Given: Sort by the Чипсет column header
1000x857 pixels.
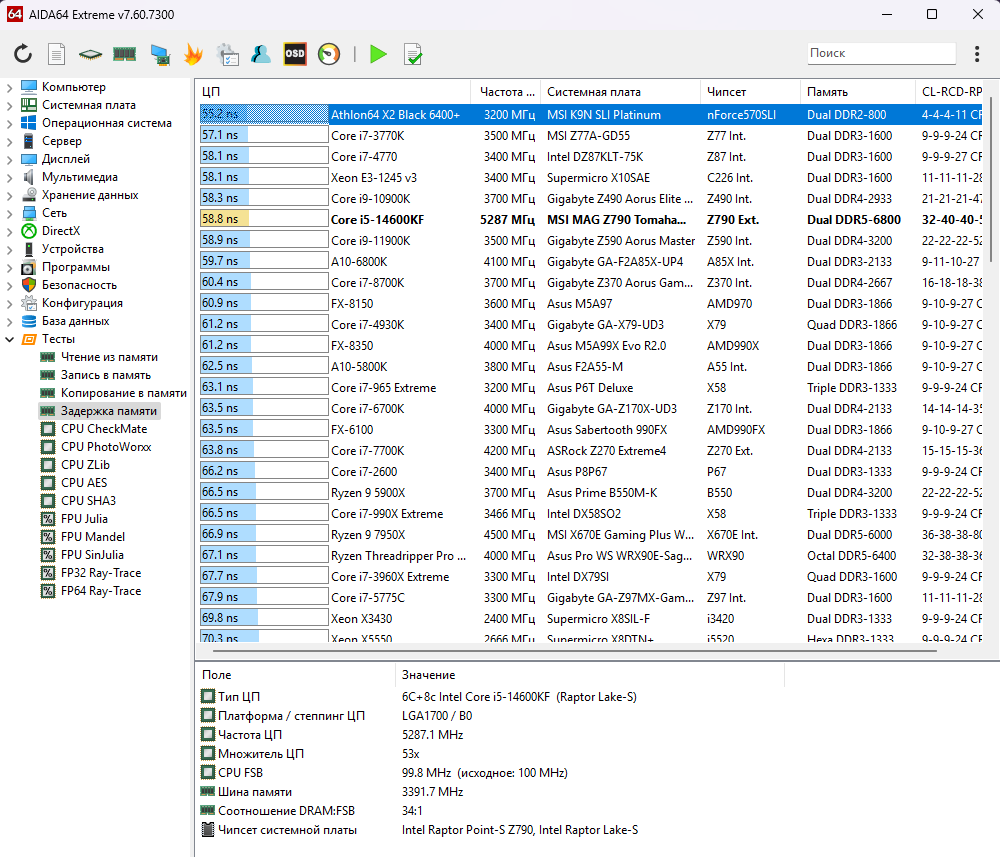Looking at the screenshot, I should click(750, 92).
